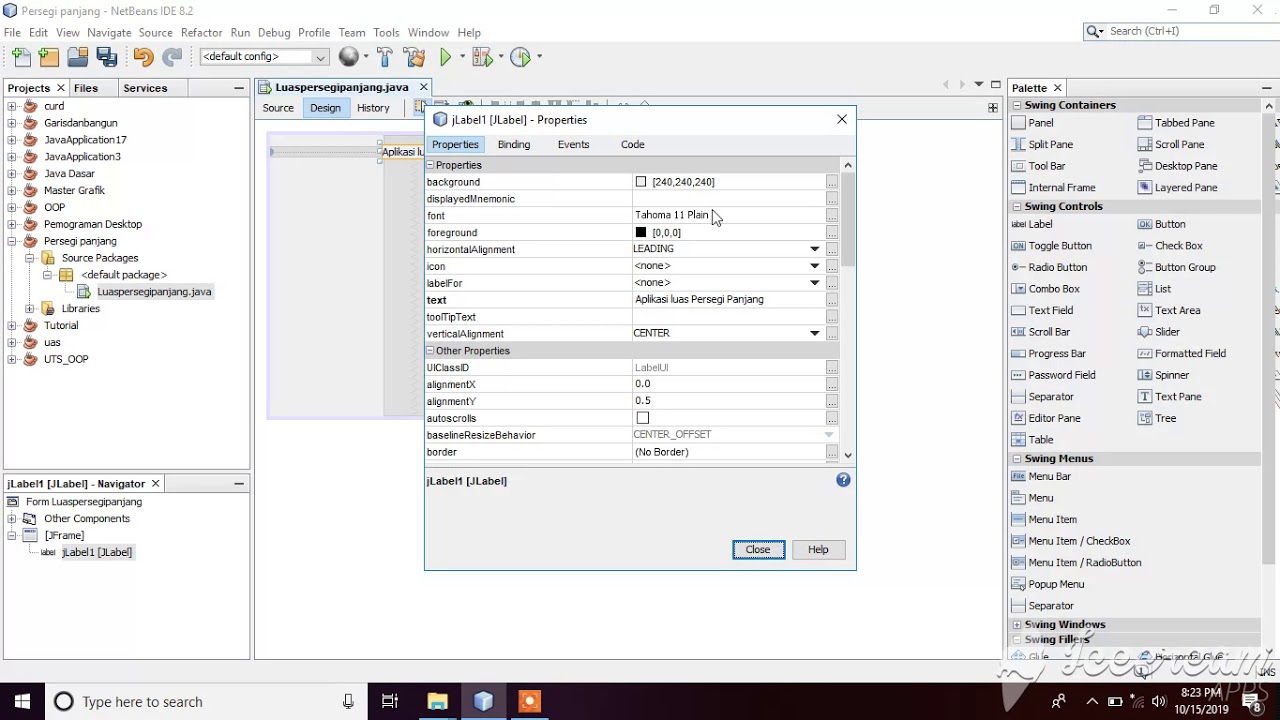Open the Services tab
The image size is (1280, 720).
coord(145,88)
